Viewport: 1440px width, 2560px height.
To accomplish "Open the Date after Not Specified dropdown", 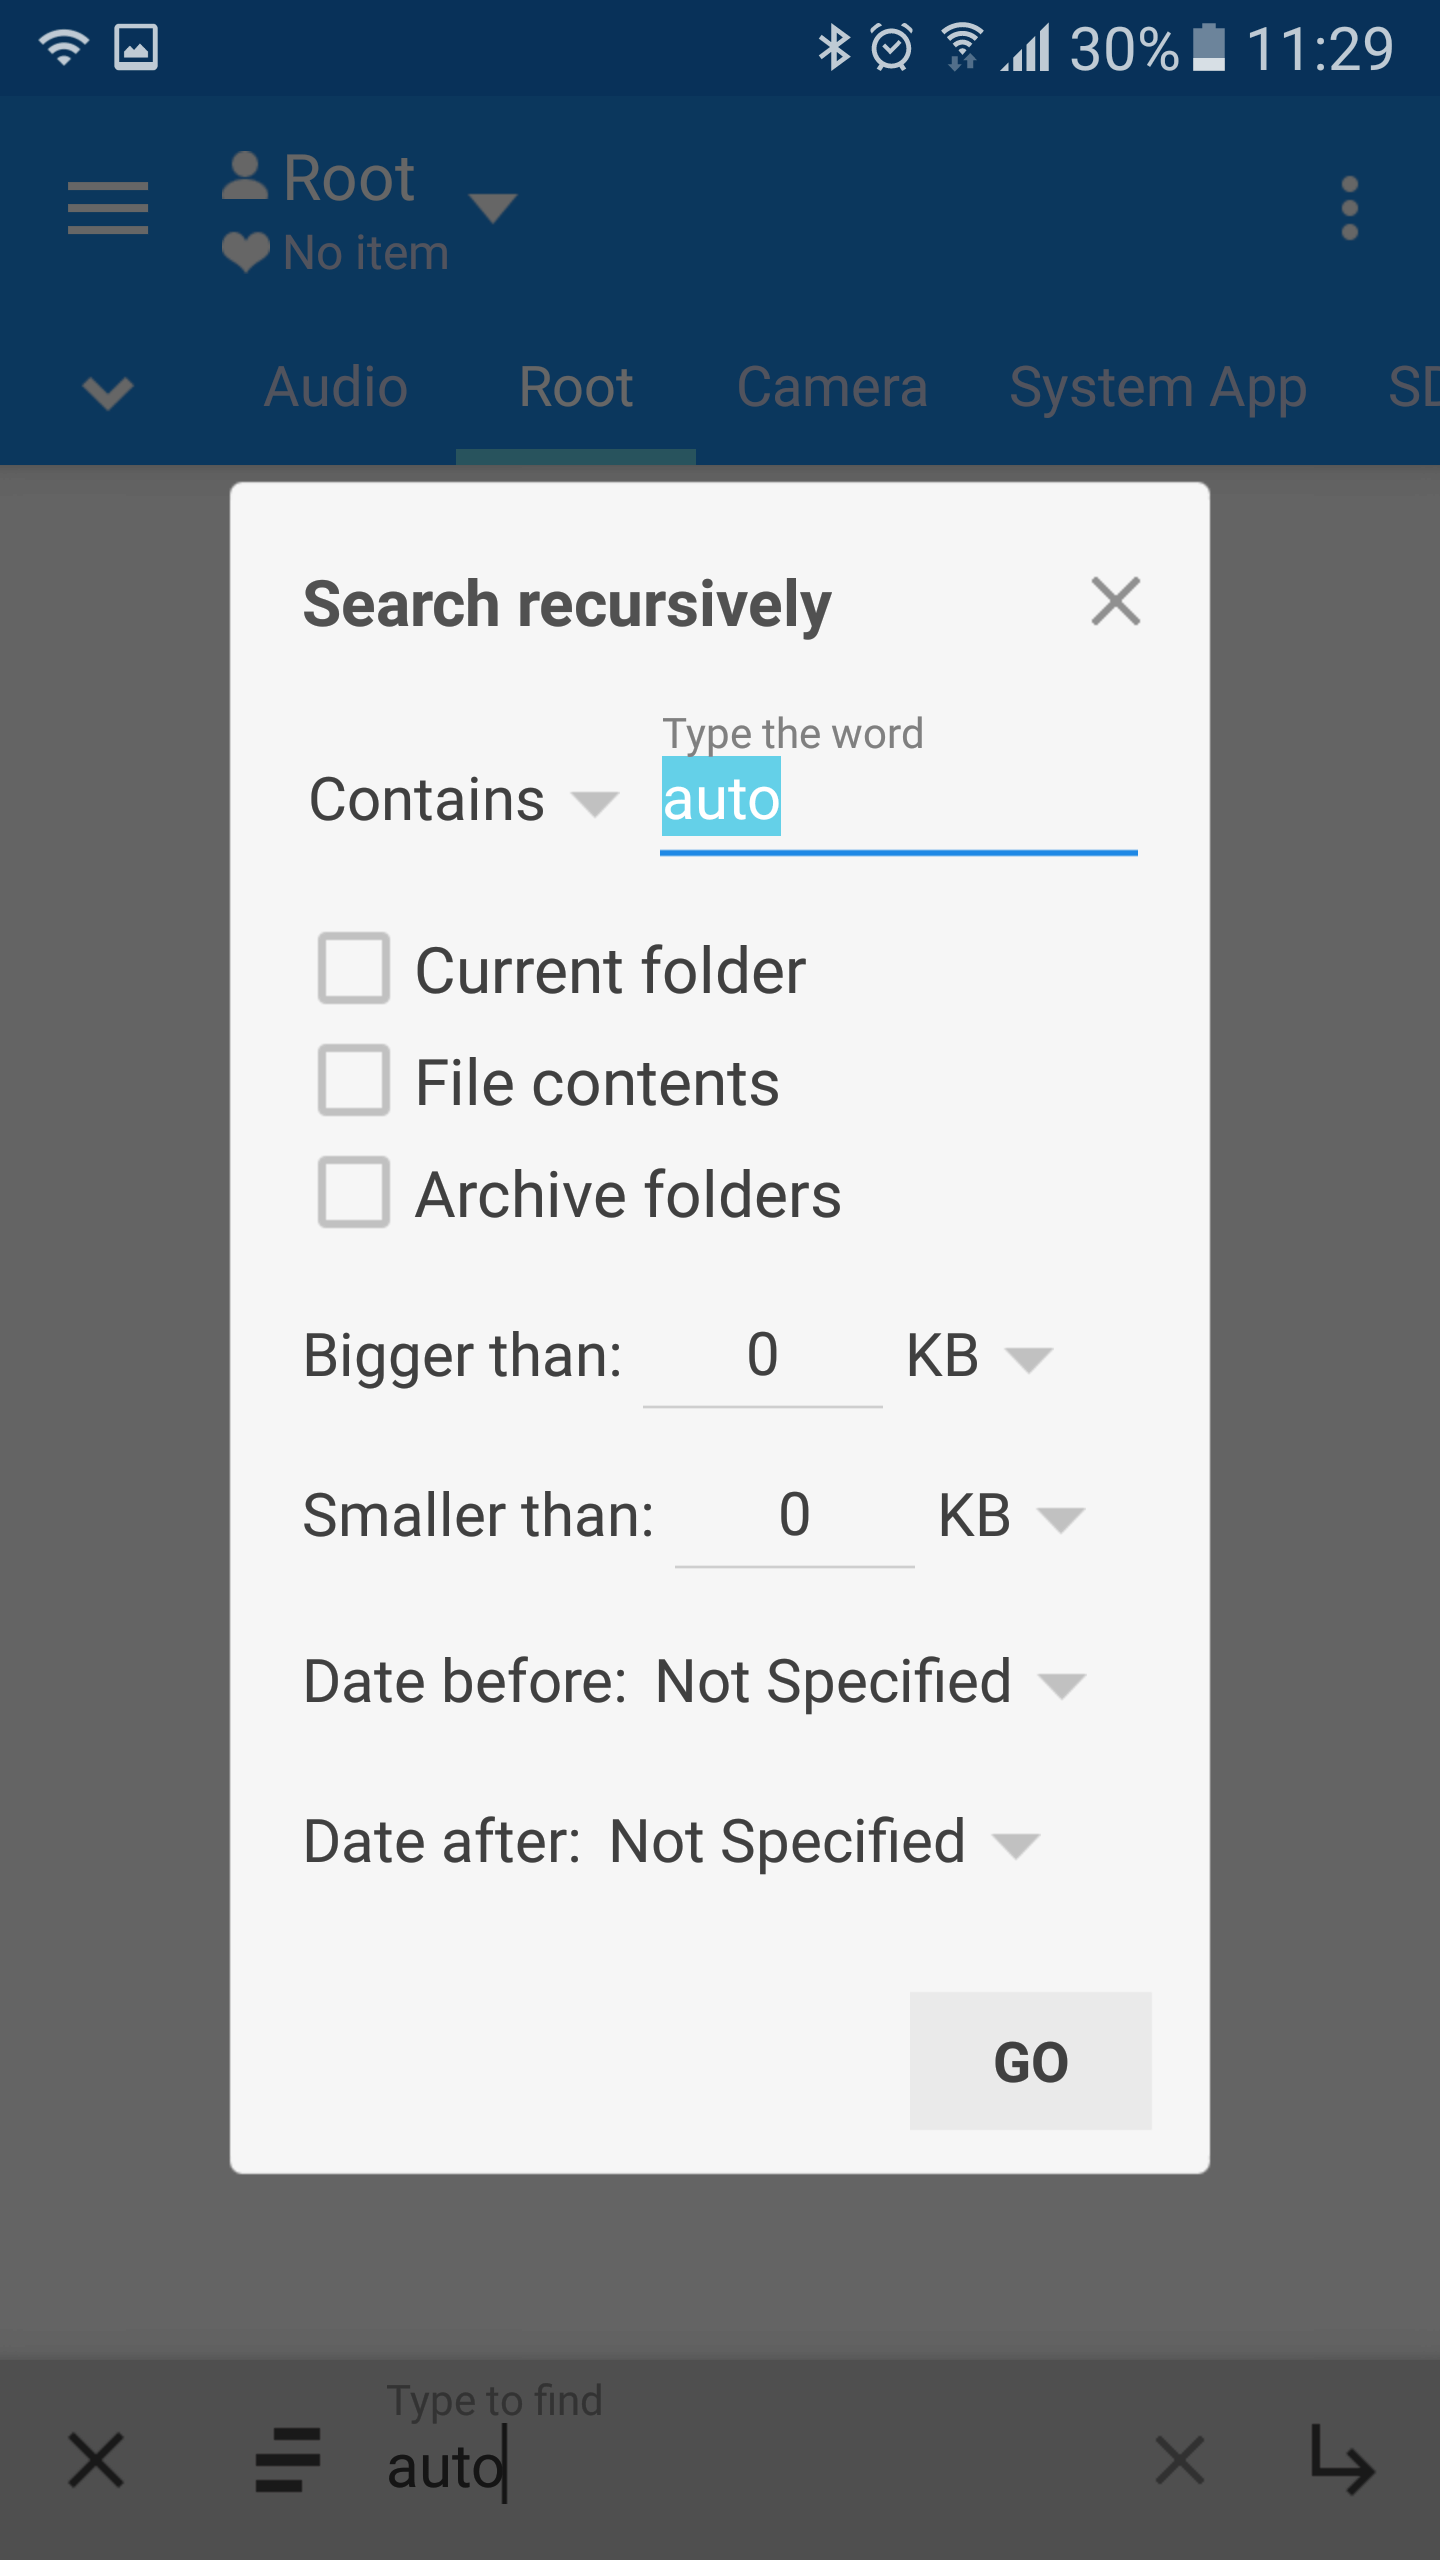I will 825,1842.
